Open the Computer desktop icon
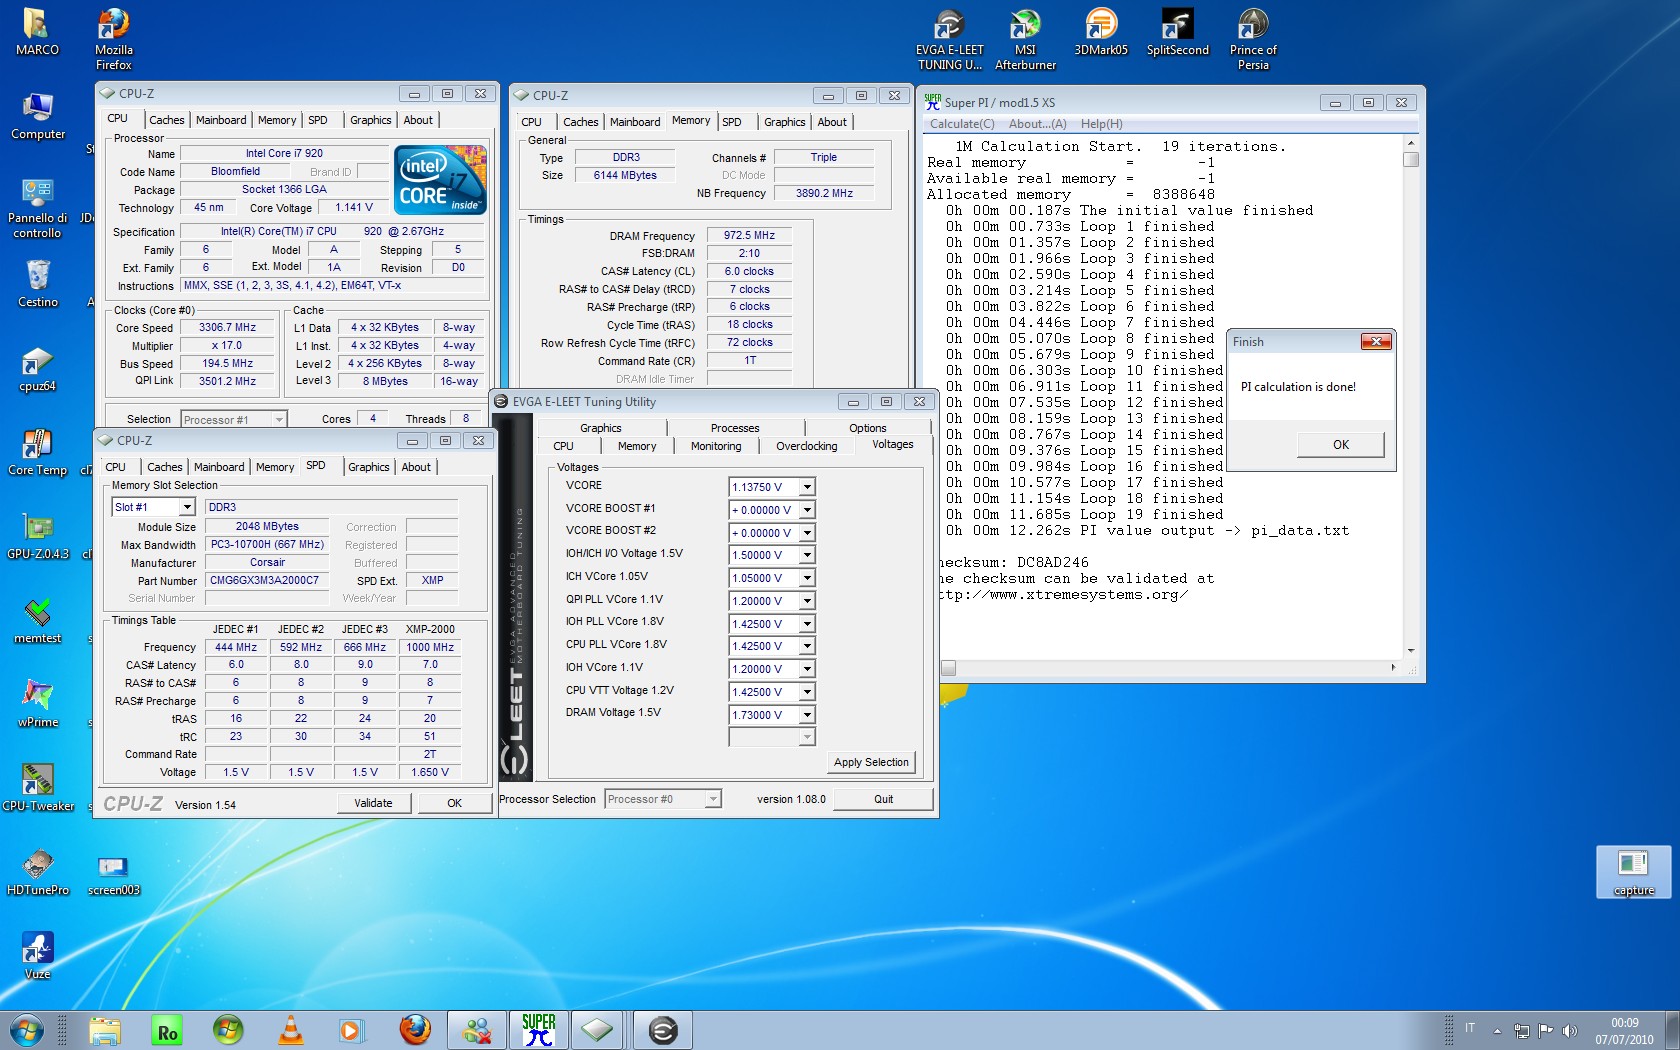This screenshot has width=1680, height=1050. [x=38, y=116]
